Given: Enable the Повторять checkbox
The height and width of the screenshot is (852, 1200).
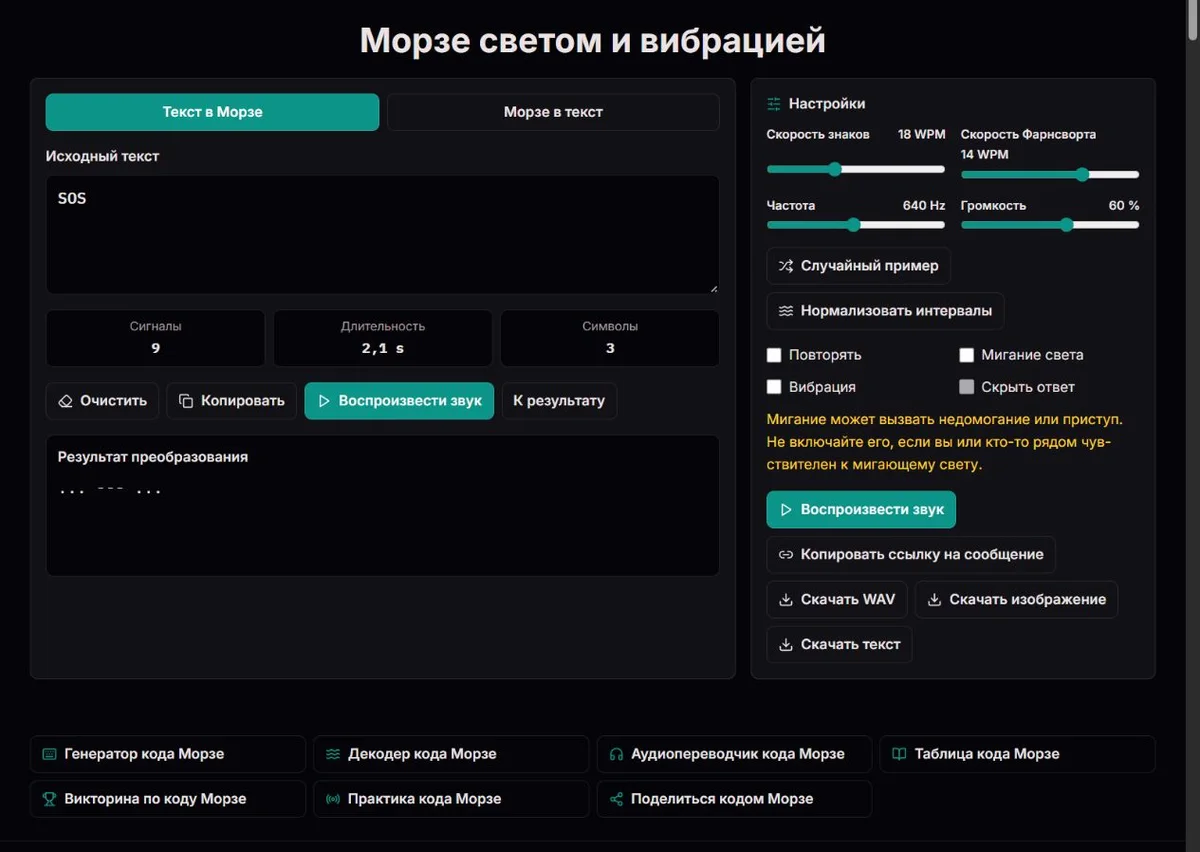Looking at the screenshot, I should pos(774,355).
